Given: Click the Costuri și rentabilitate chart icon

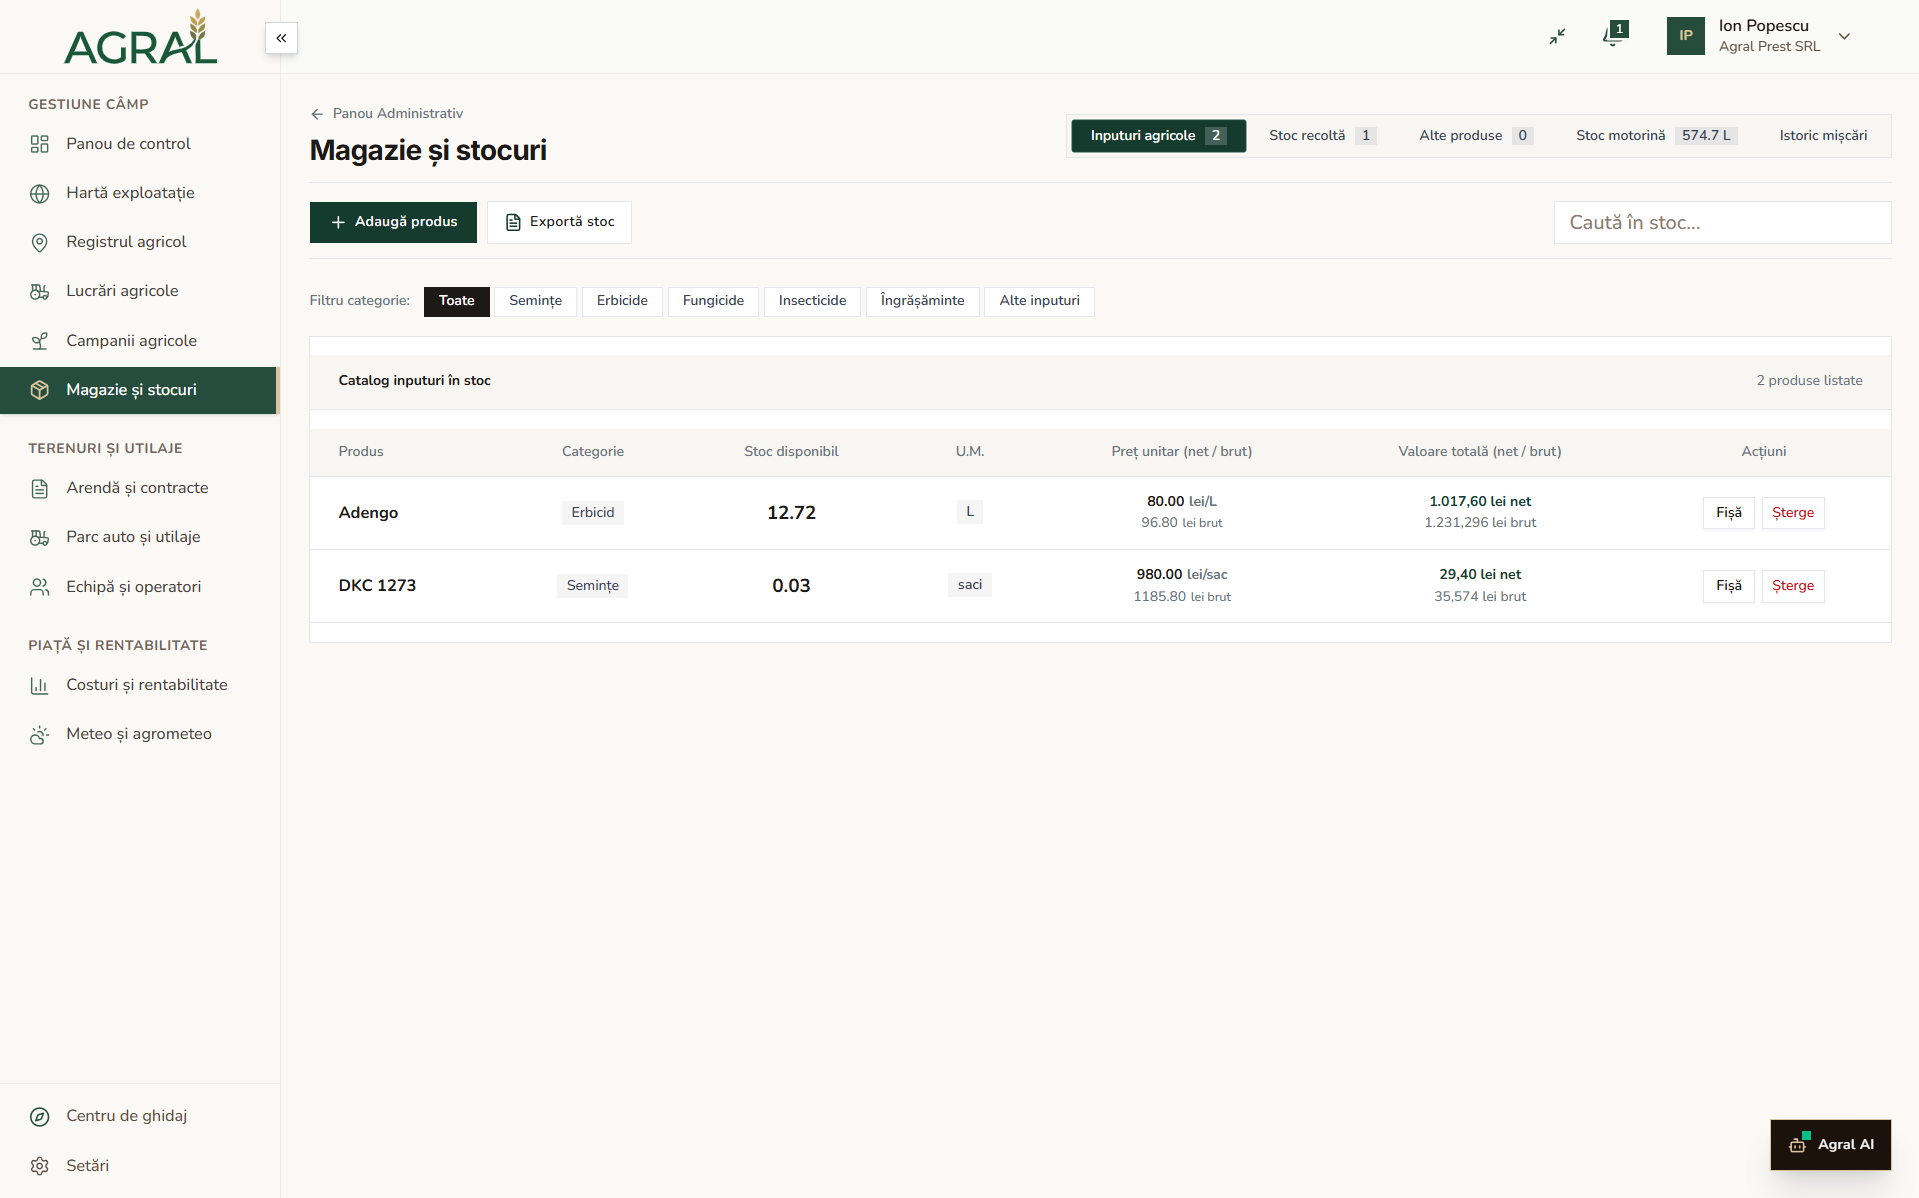Looking at the screenshot, I should point(40,685).
